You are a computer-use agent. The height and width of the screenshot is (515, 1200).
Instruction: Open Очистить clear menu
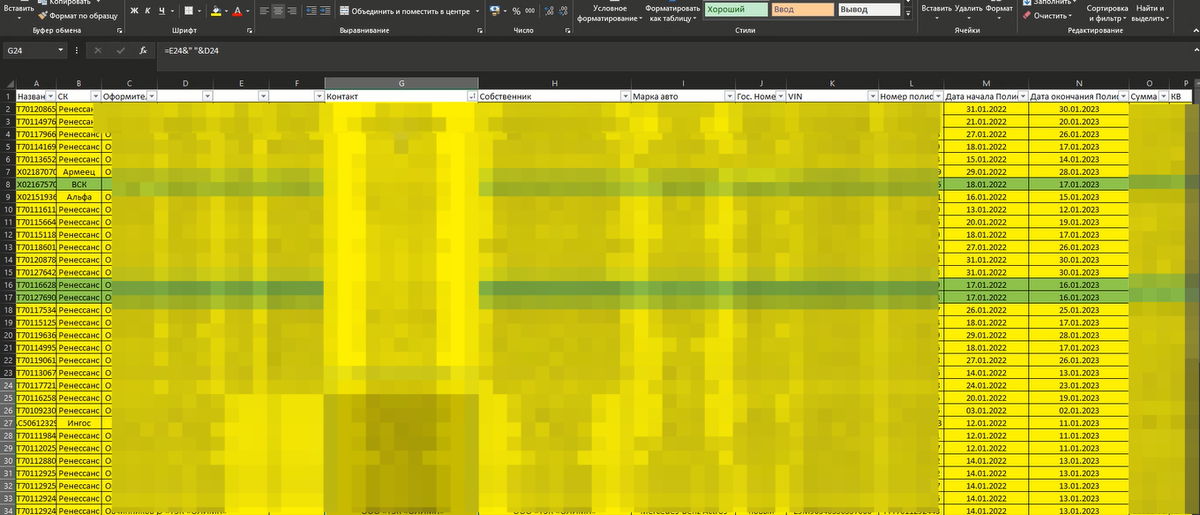click(x=1046, y=16)
